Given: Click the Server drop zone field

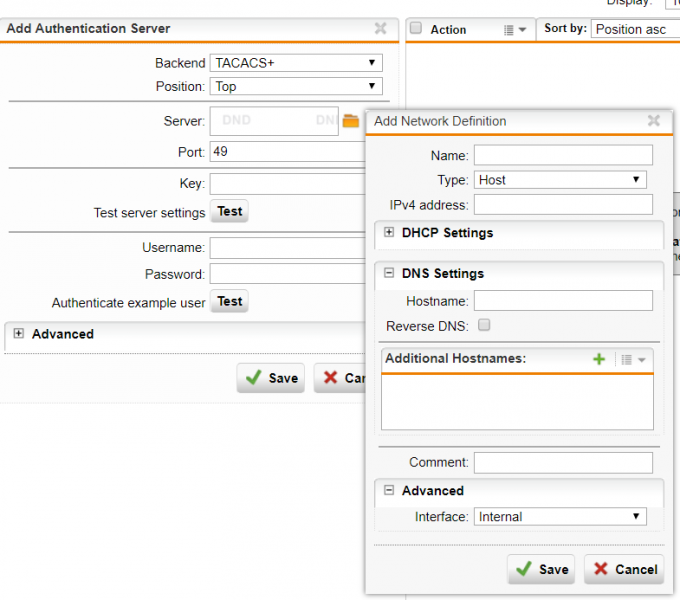Looking at the screenshot, I should 274,121.
